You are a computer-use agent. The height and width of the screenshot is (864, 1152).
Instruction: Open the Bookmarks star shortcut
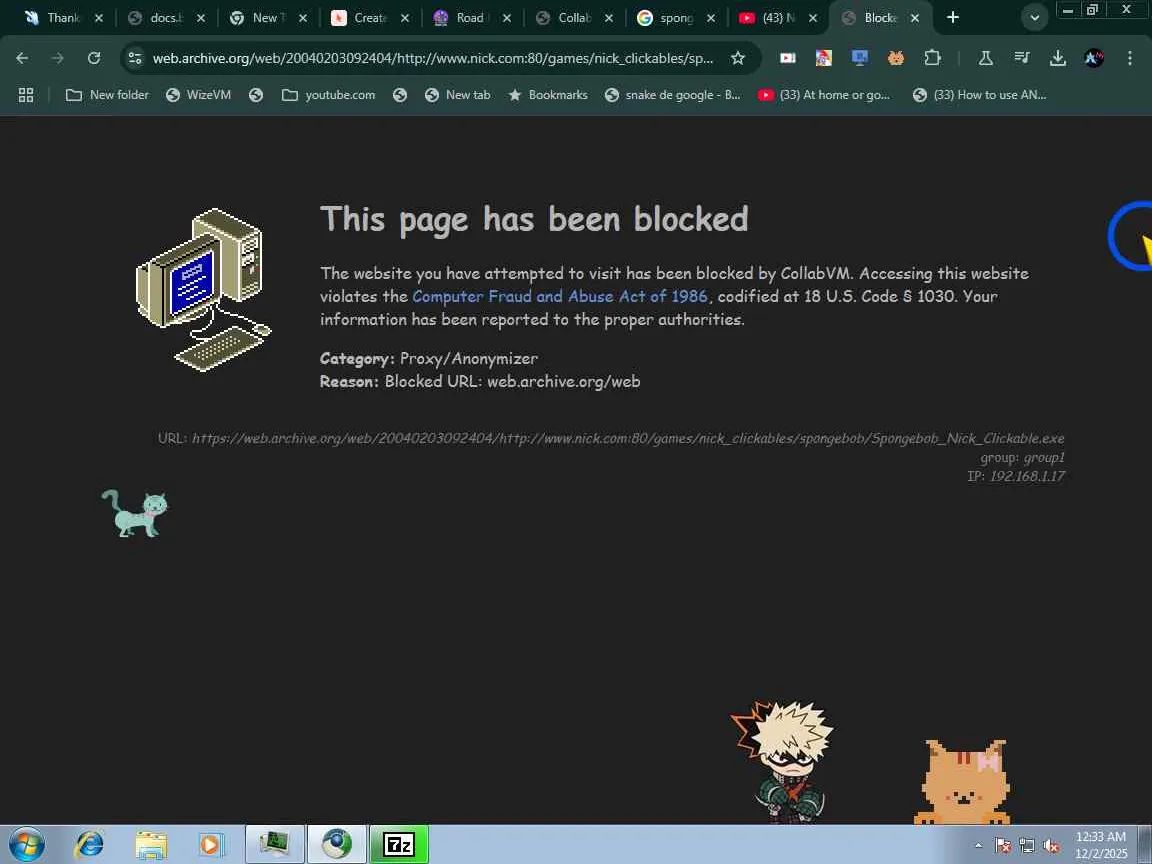(548, 95)
